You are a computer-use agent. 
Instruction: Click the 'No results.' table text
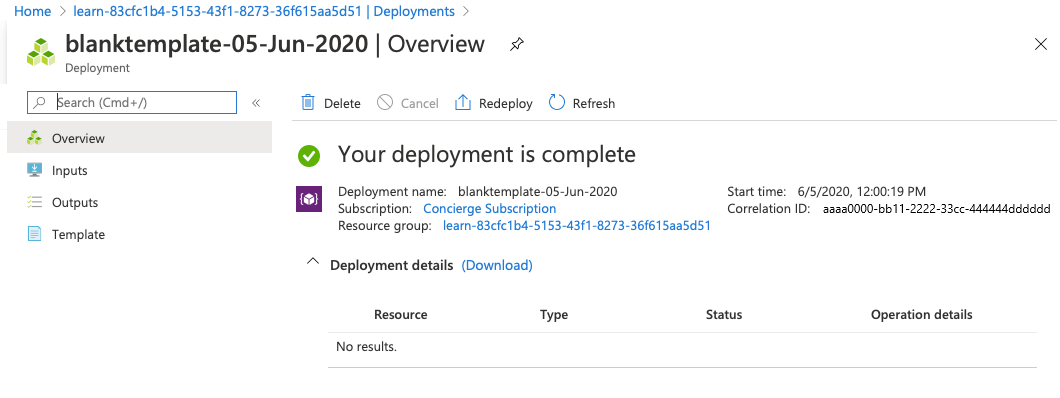click(x=366, y=347)
